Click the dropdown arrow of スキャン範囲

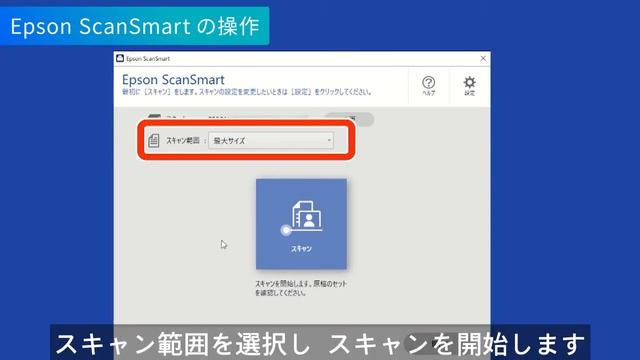click(x=329, y=140)
